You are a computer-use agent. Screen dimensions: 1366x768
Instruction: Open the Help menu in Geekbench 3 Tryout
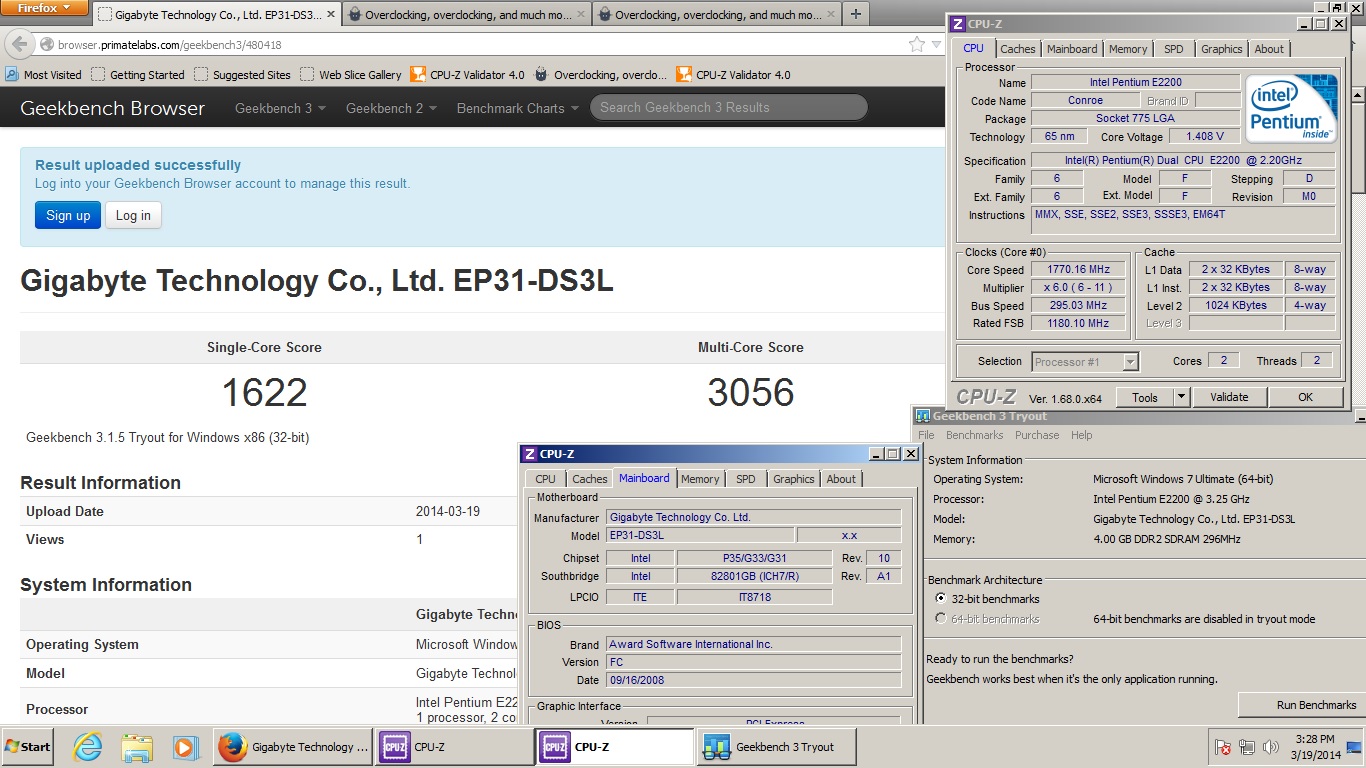click(x=1082, y=435)
